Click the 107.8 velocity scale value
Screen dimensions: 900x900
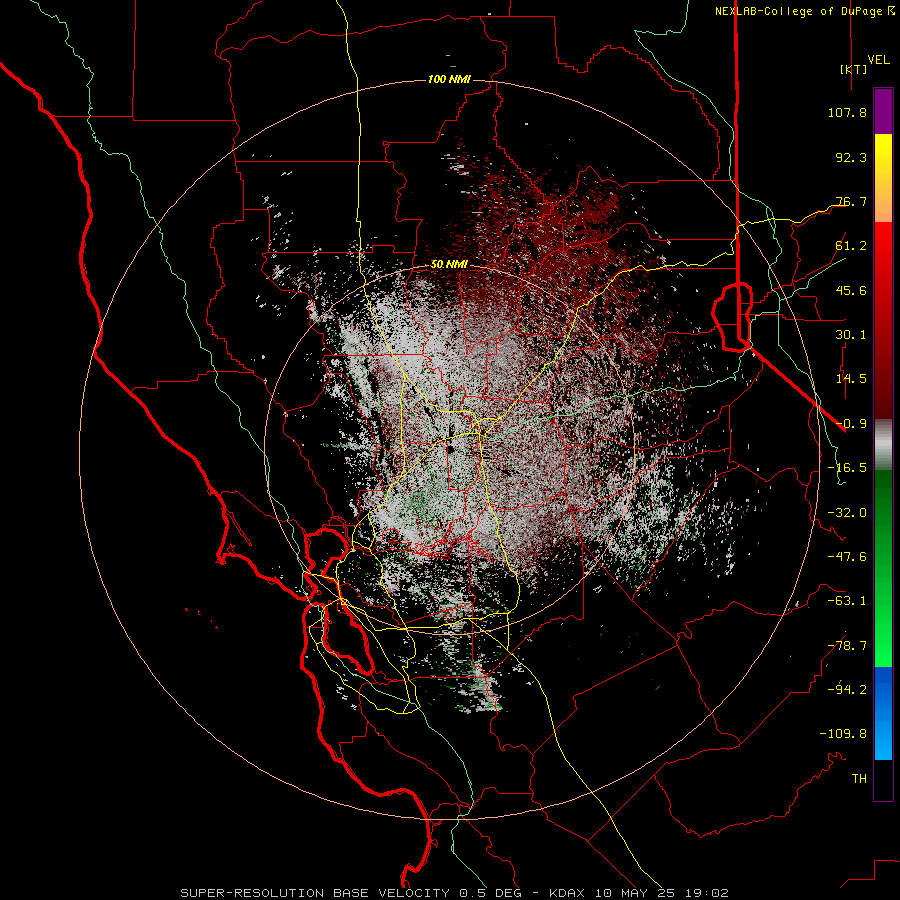coord(847,112)
